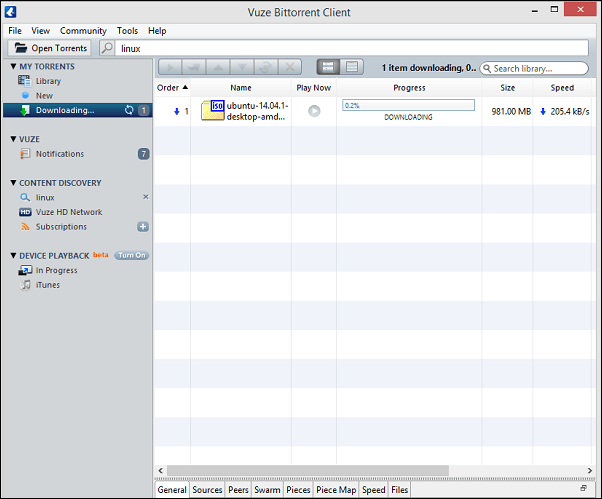Click the spinning refresh icon on Downloading row
Image resolution: width=602 pixels, height=499 pixels.
pos(129,110)
